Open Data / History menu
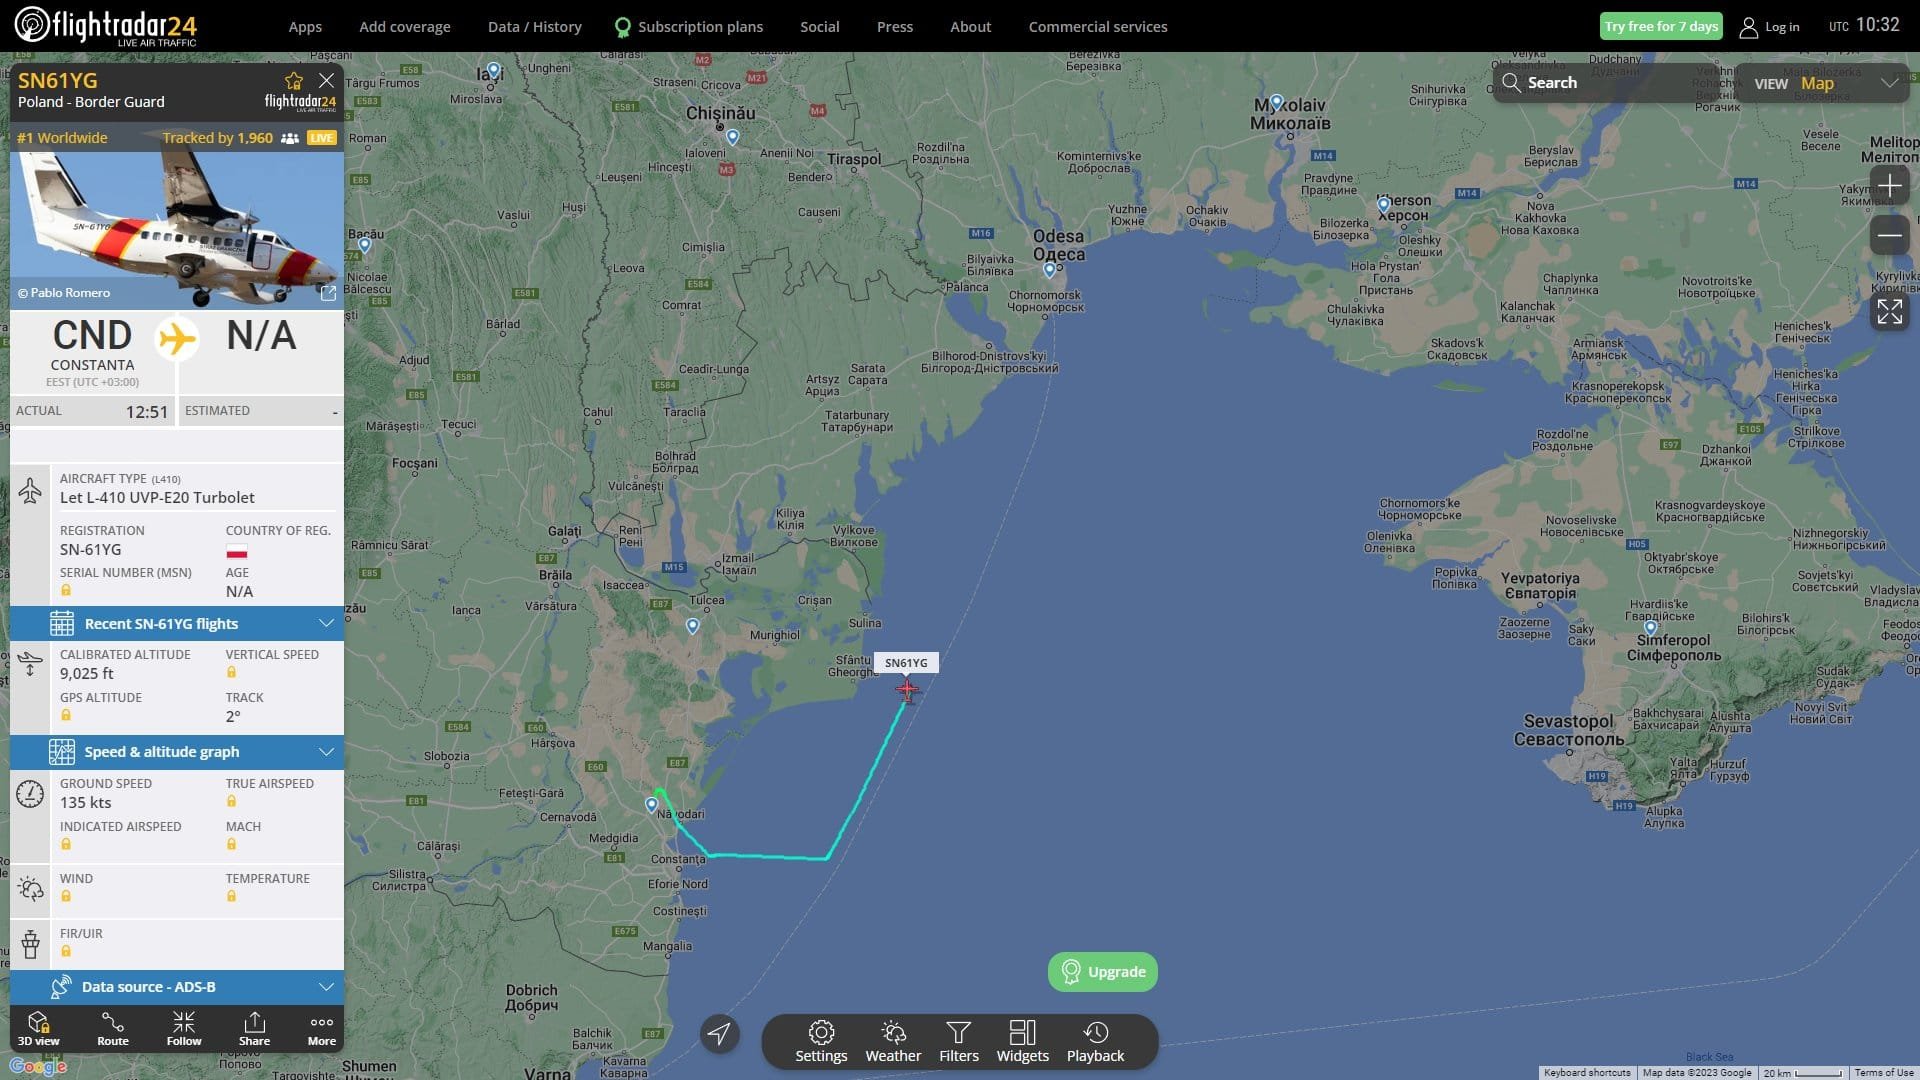The height and width of the screenshot is (1080, 1920). [534, 27]
